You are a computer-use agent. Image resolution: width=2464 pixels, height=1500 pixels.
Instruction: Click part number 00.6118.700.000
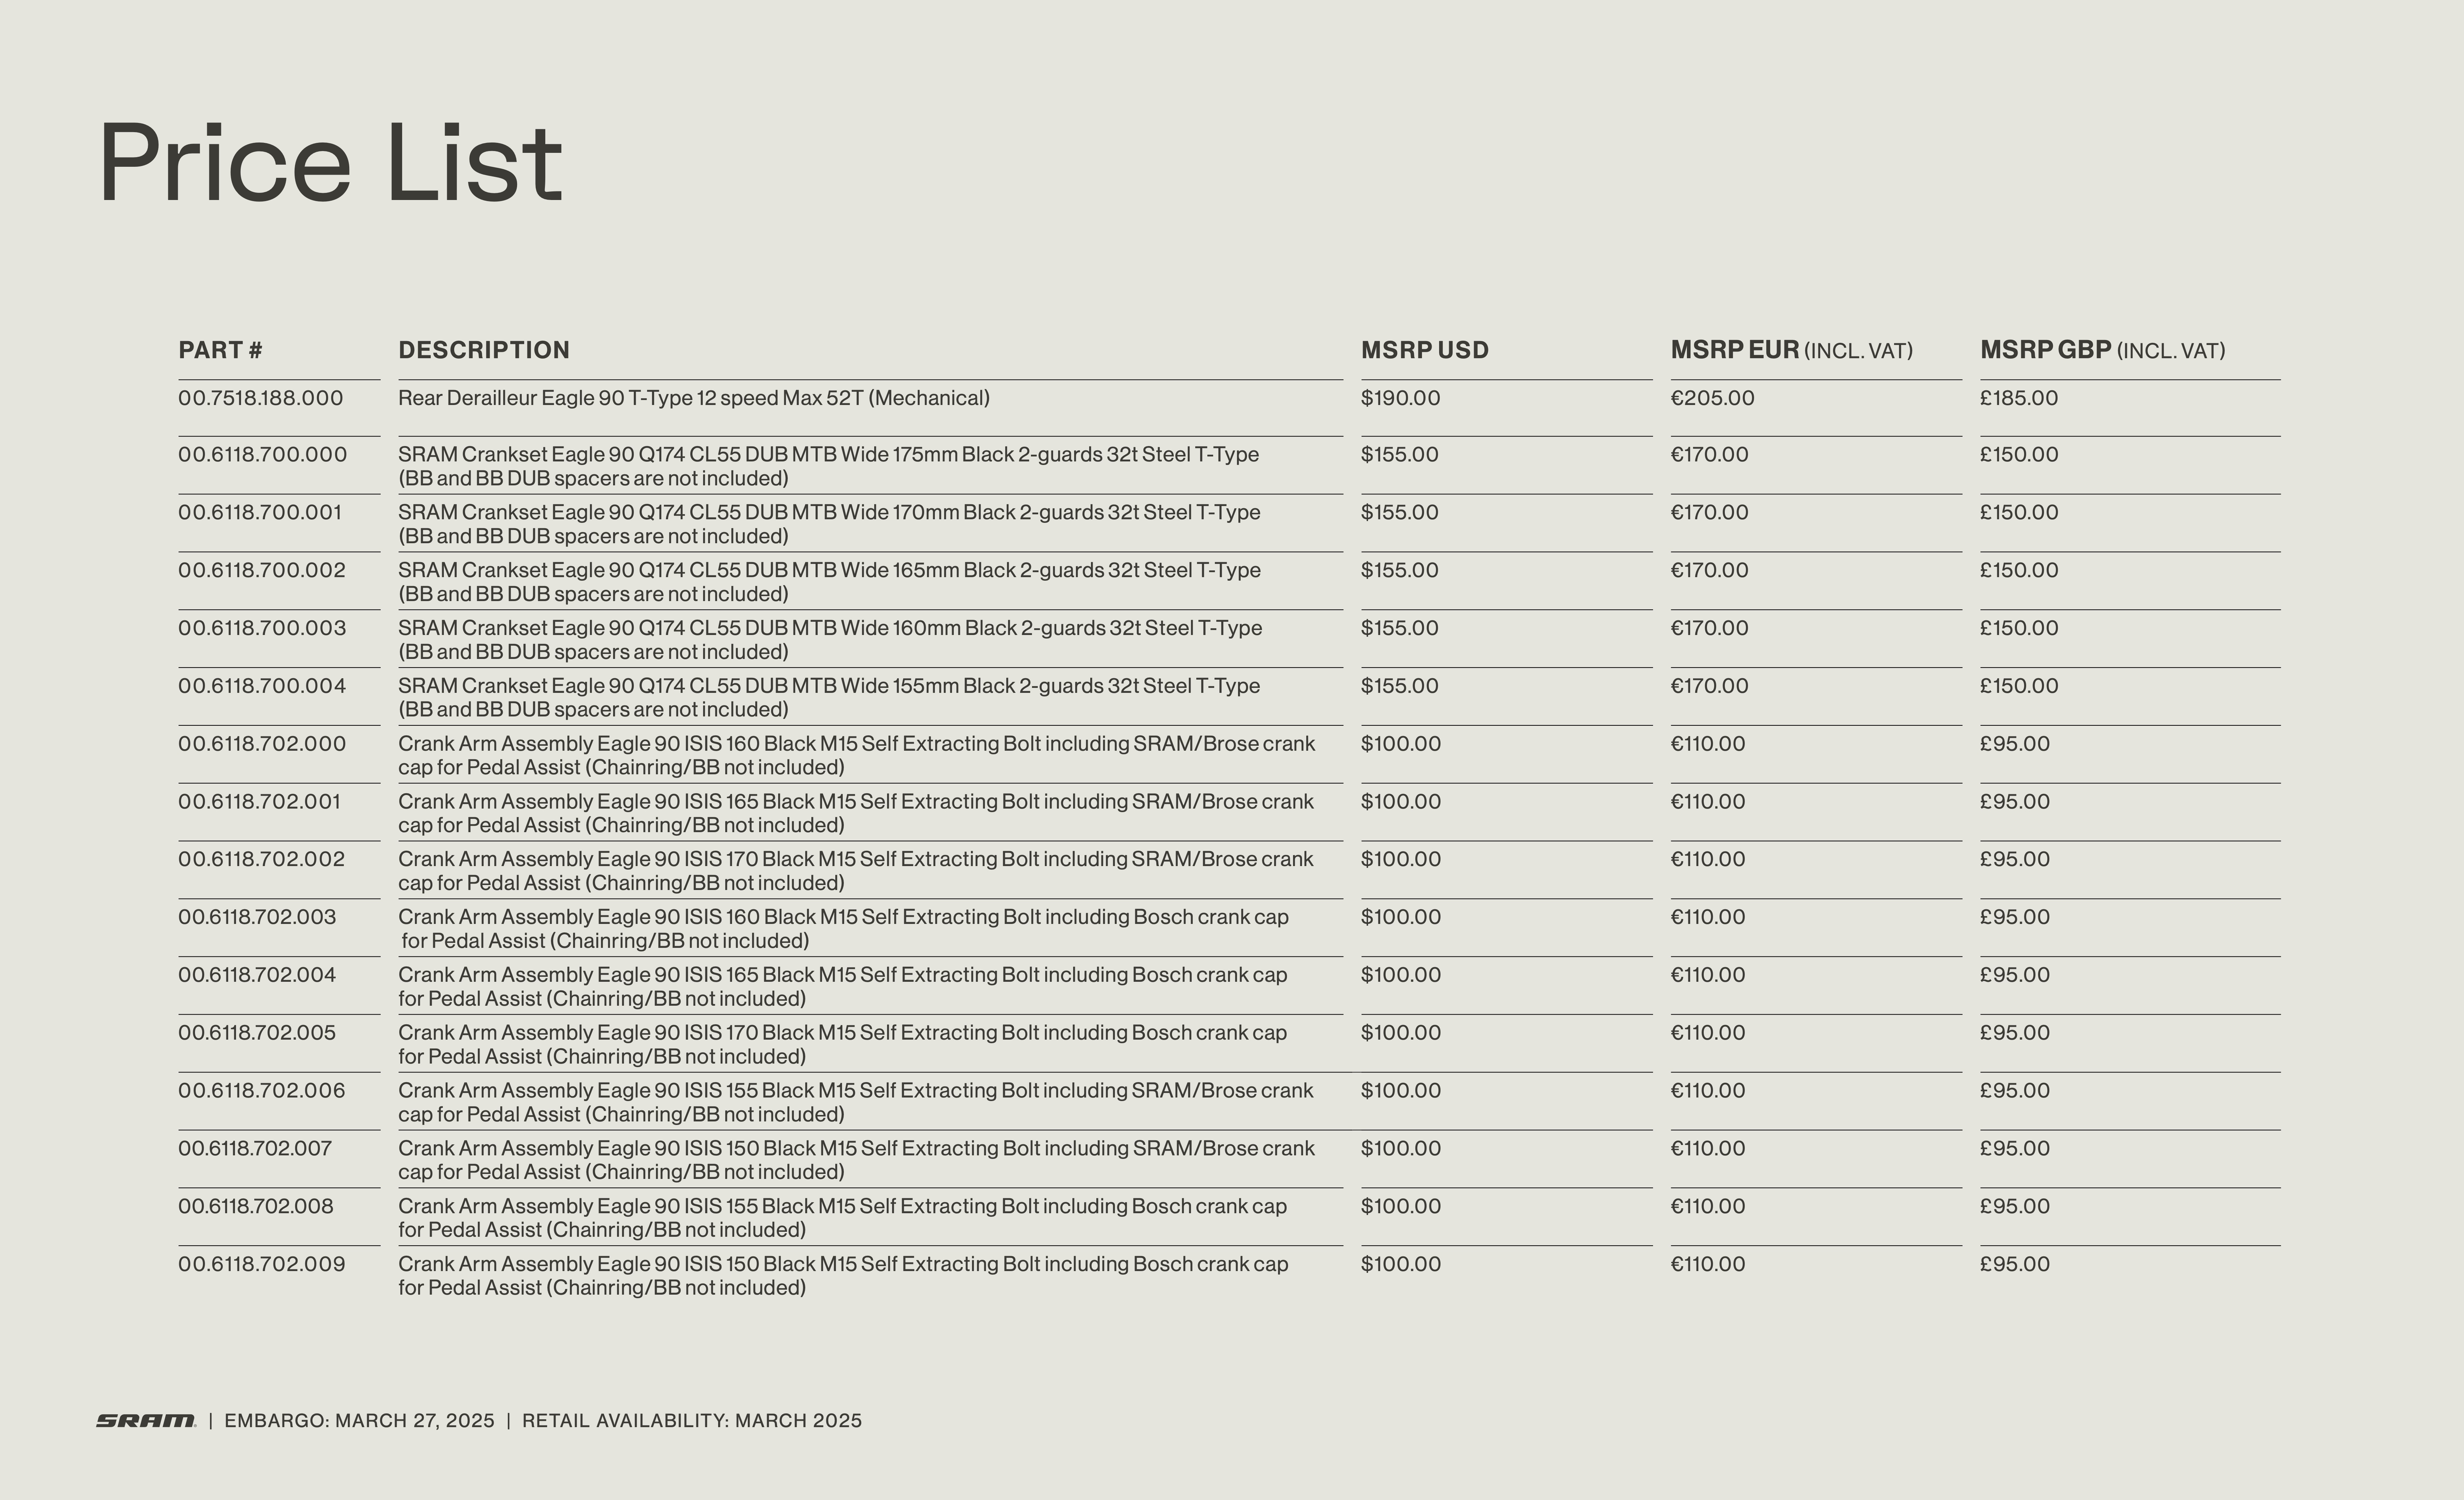point(263,455)
